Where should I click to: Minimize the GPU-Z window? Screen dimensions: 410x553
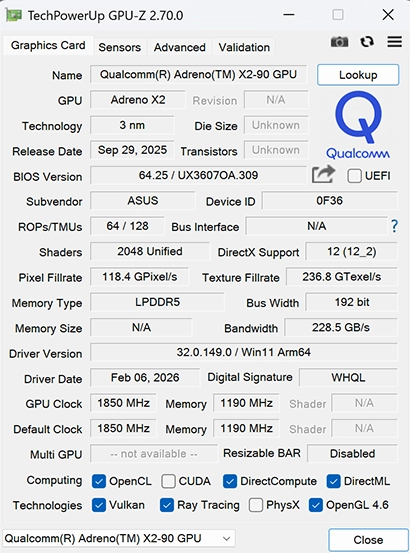tap(289, 15)
